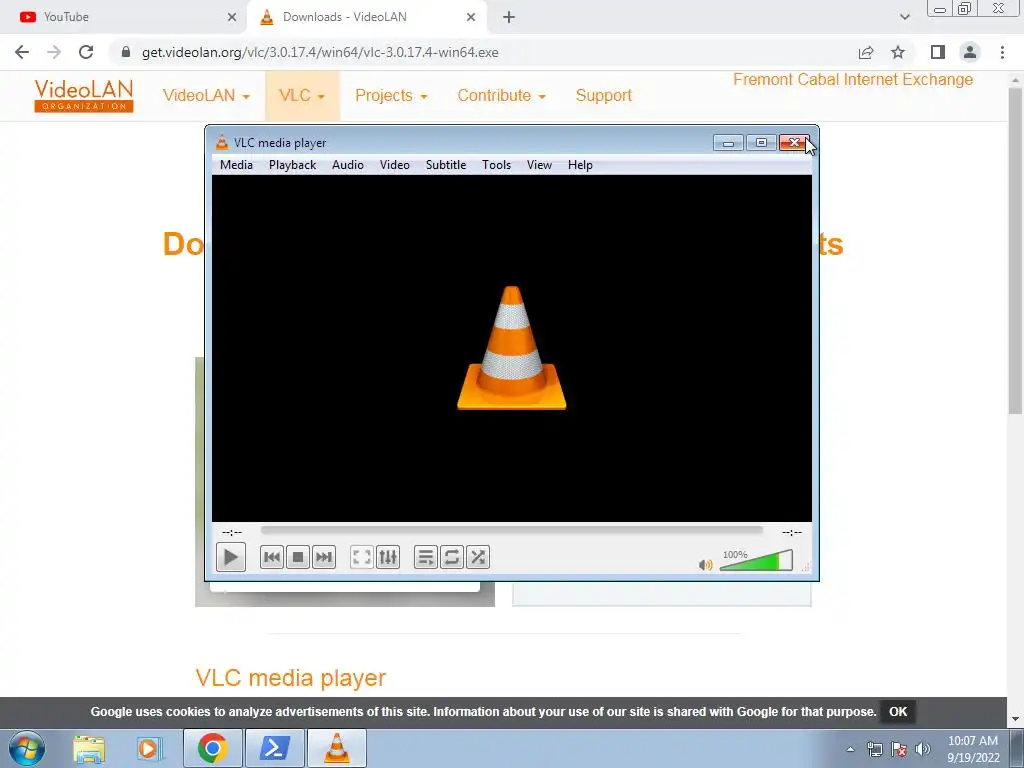Open the Help menu in VLC

tap(580, 165)
